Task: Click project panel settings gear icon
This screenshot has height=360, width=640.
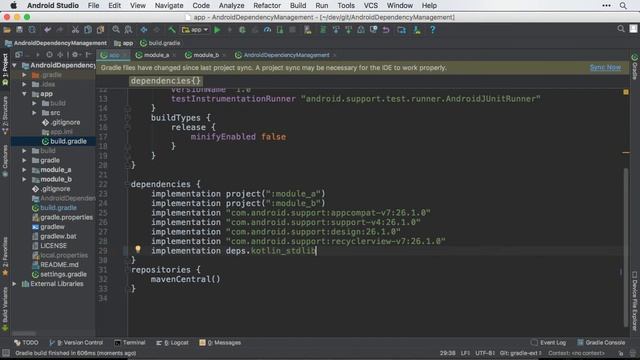Action: point(75,55)
